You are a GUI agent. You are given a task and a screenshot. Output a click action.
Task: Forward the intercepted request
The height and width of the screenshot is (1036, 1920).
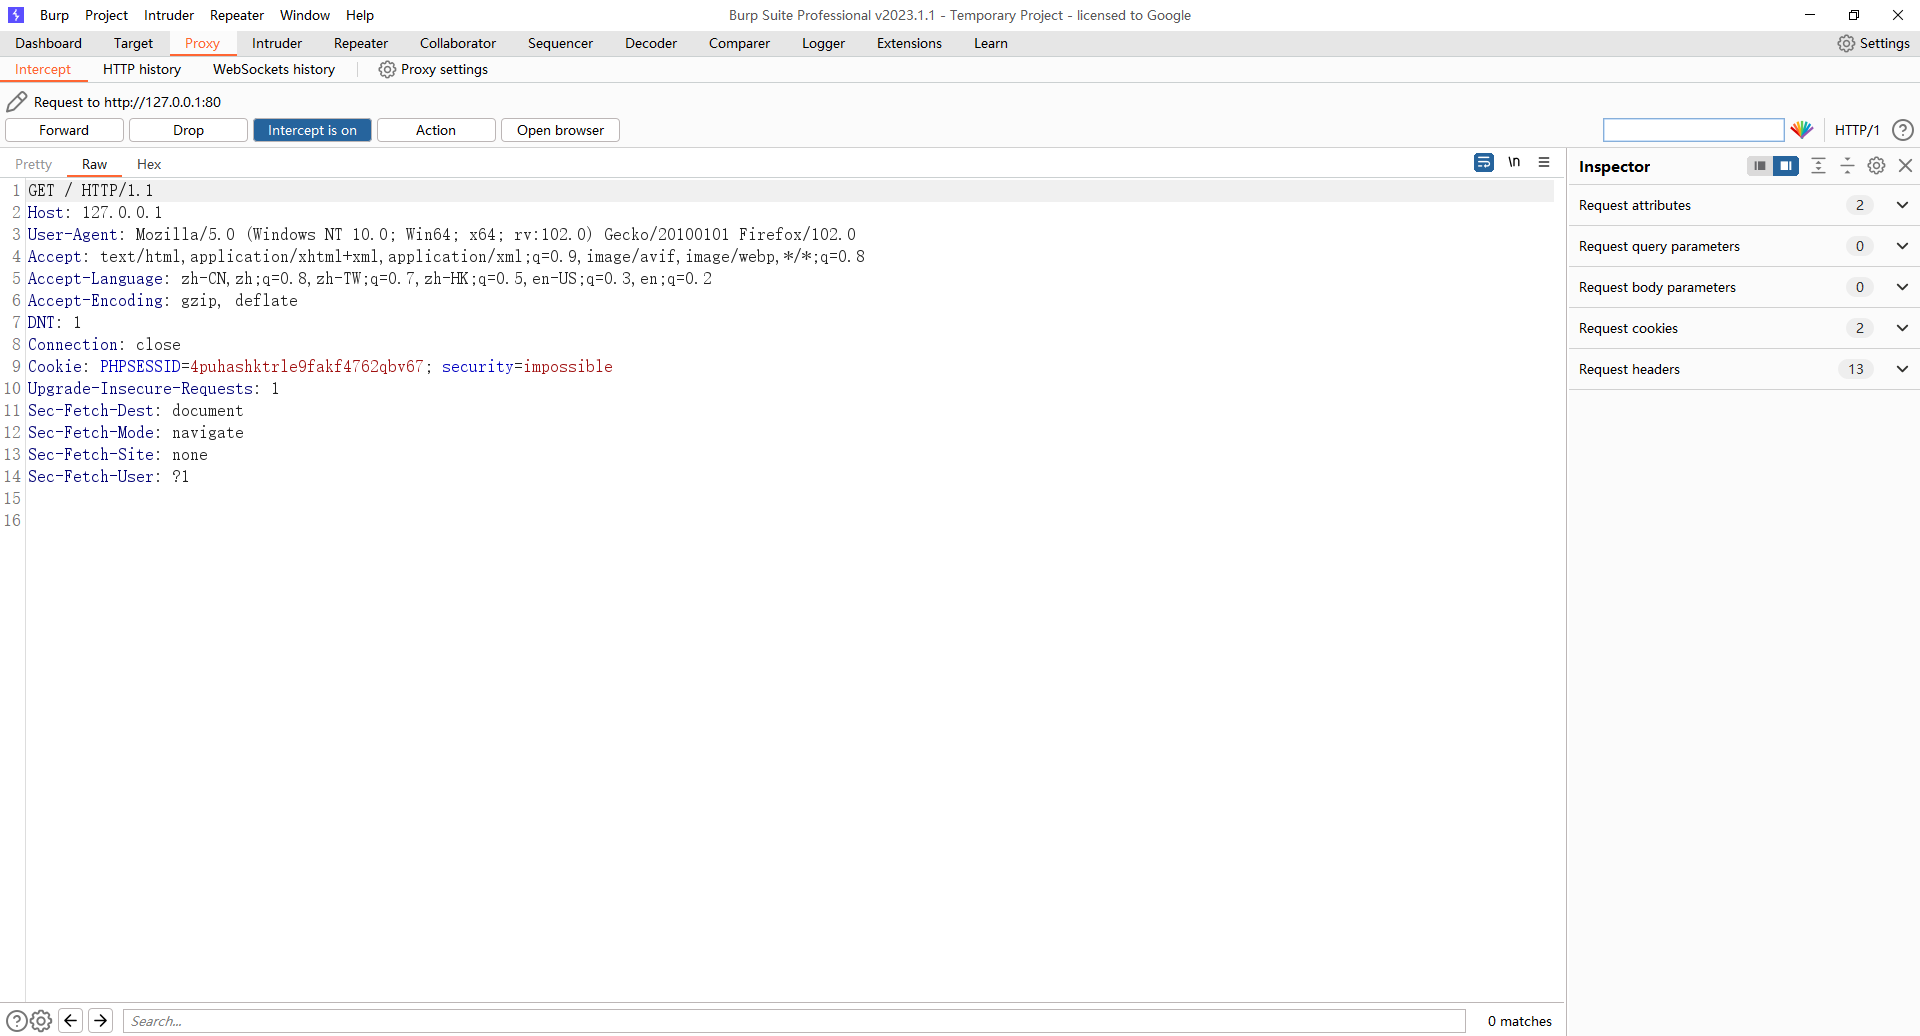click(x=64, y=130)
